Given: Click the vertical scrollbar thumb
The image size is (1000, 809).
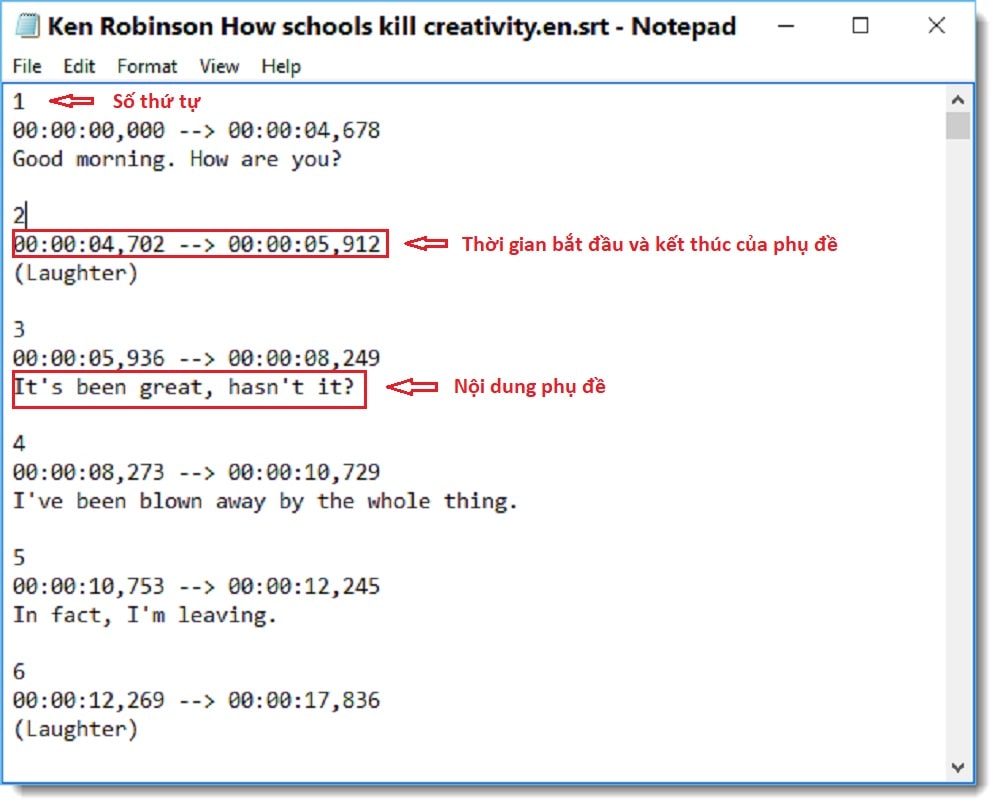Looking at the screenshot, I should point(957,126).
